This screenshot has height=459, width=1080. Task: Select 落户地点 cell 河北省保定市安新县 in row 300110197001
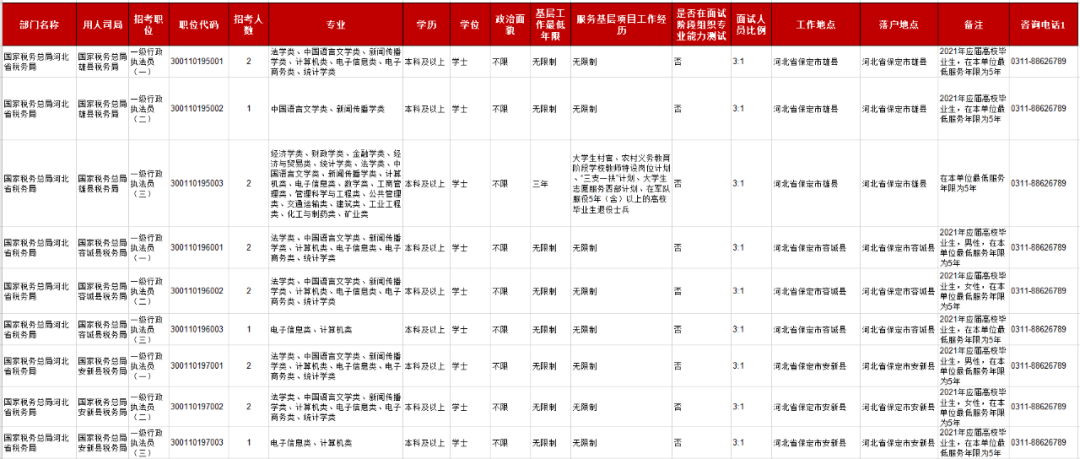897,365
